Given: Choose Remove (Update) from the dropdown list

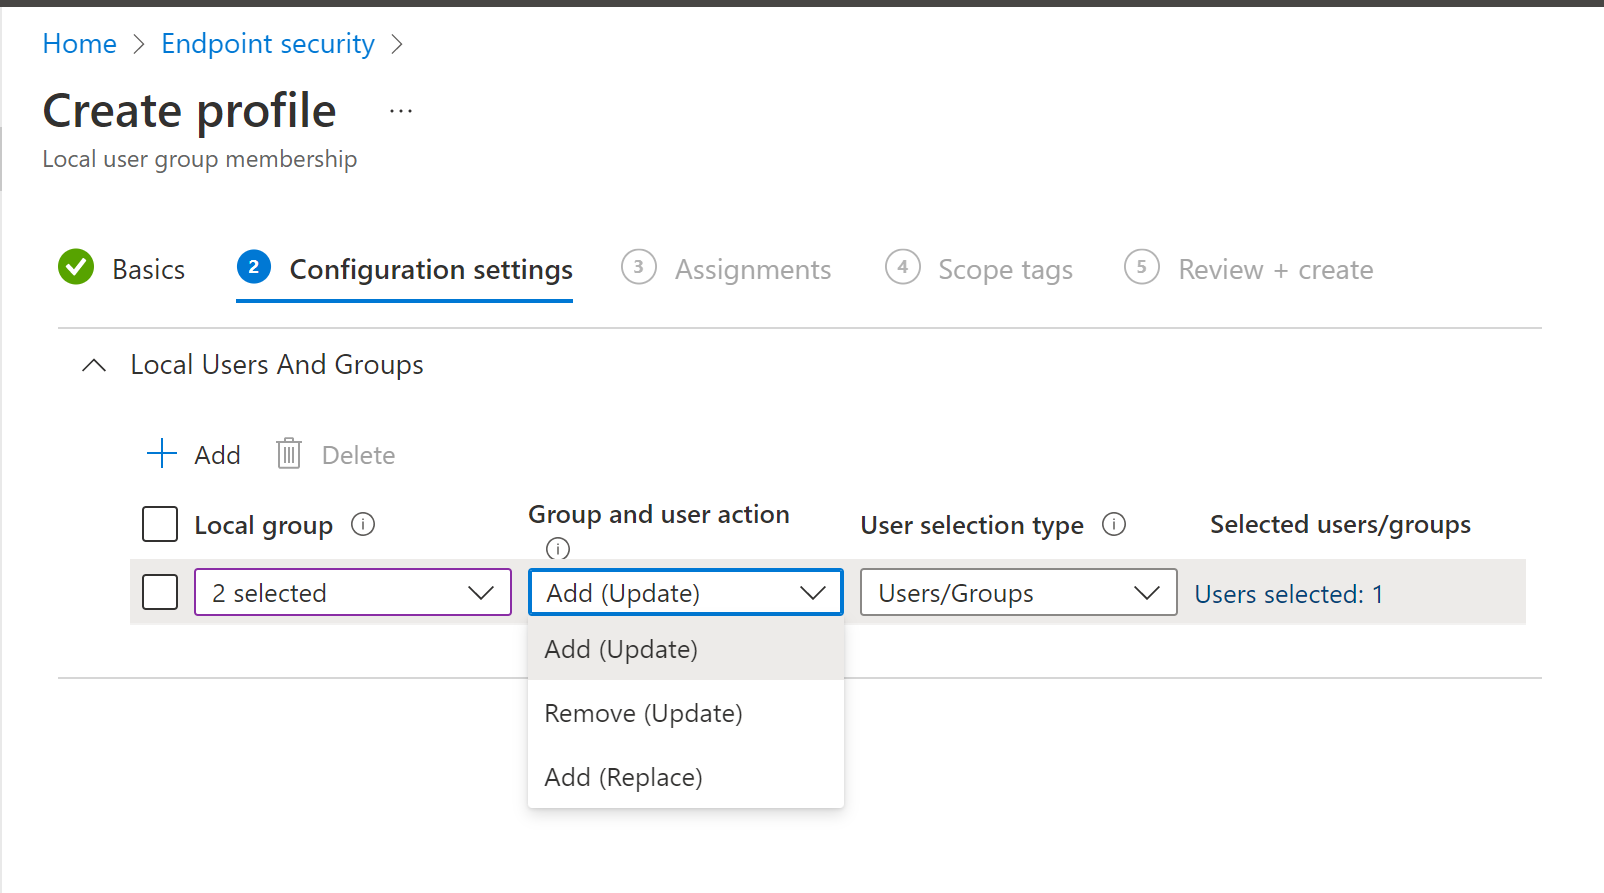Looking at the screenshot, I should [643, 713].
